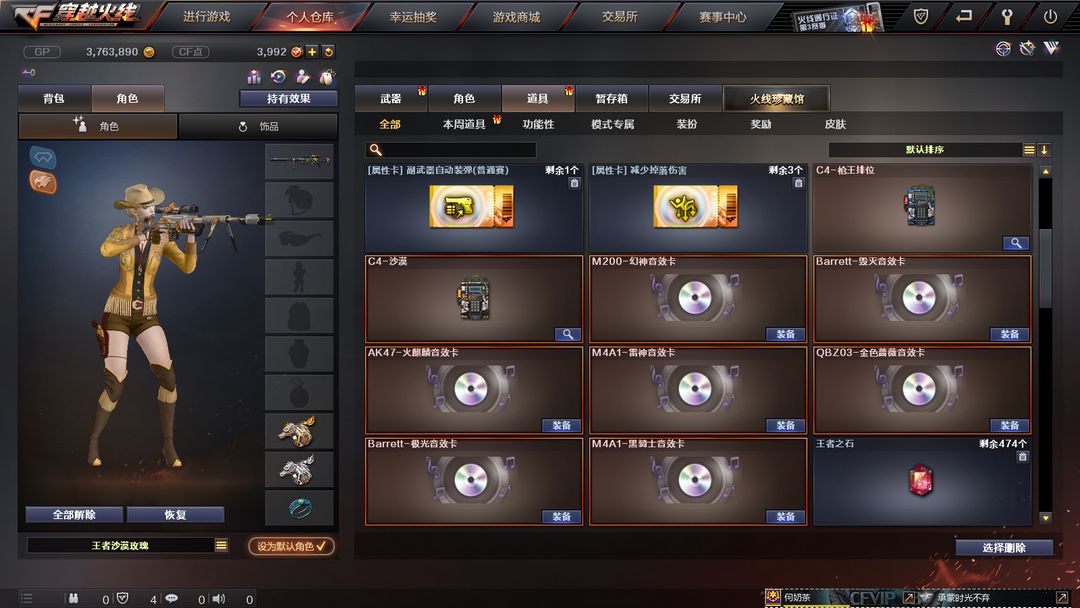Click the plus icon to add CF points

click(312, 52)
